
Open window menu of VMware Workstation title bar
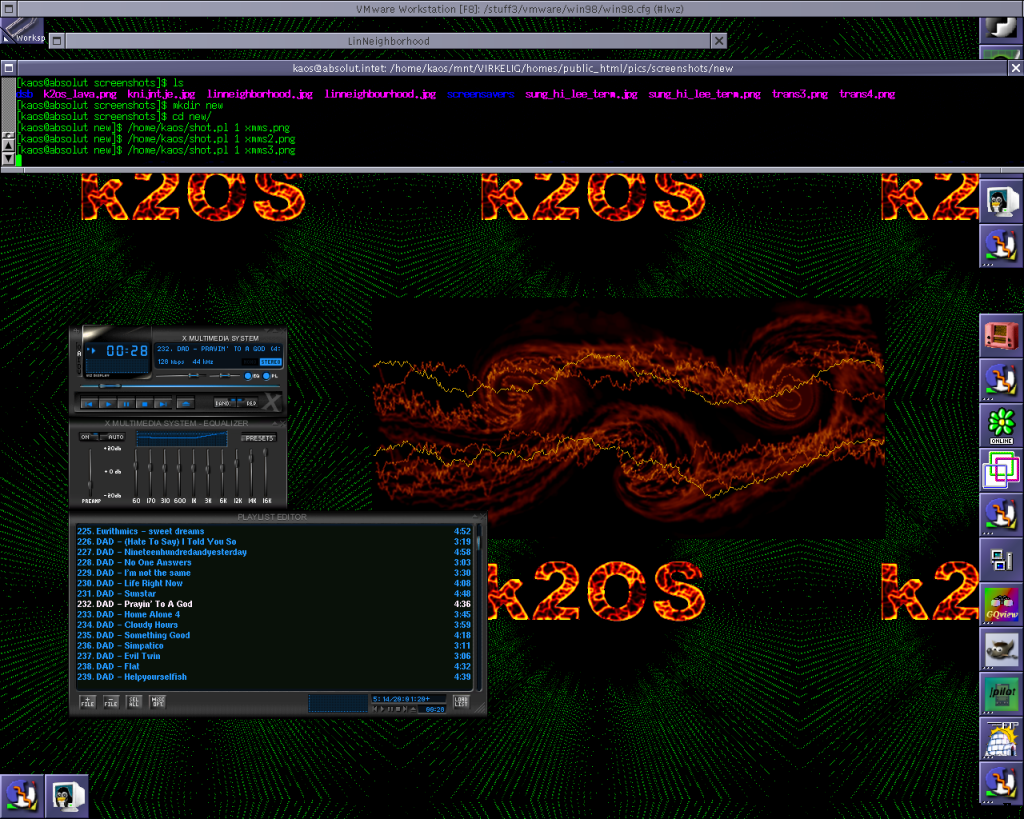pyautogui.click(x=8, y=8)
